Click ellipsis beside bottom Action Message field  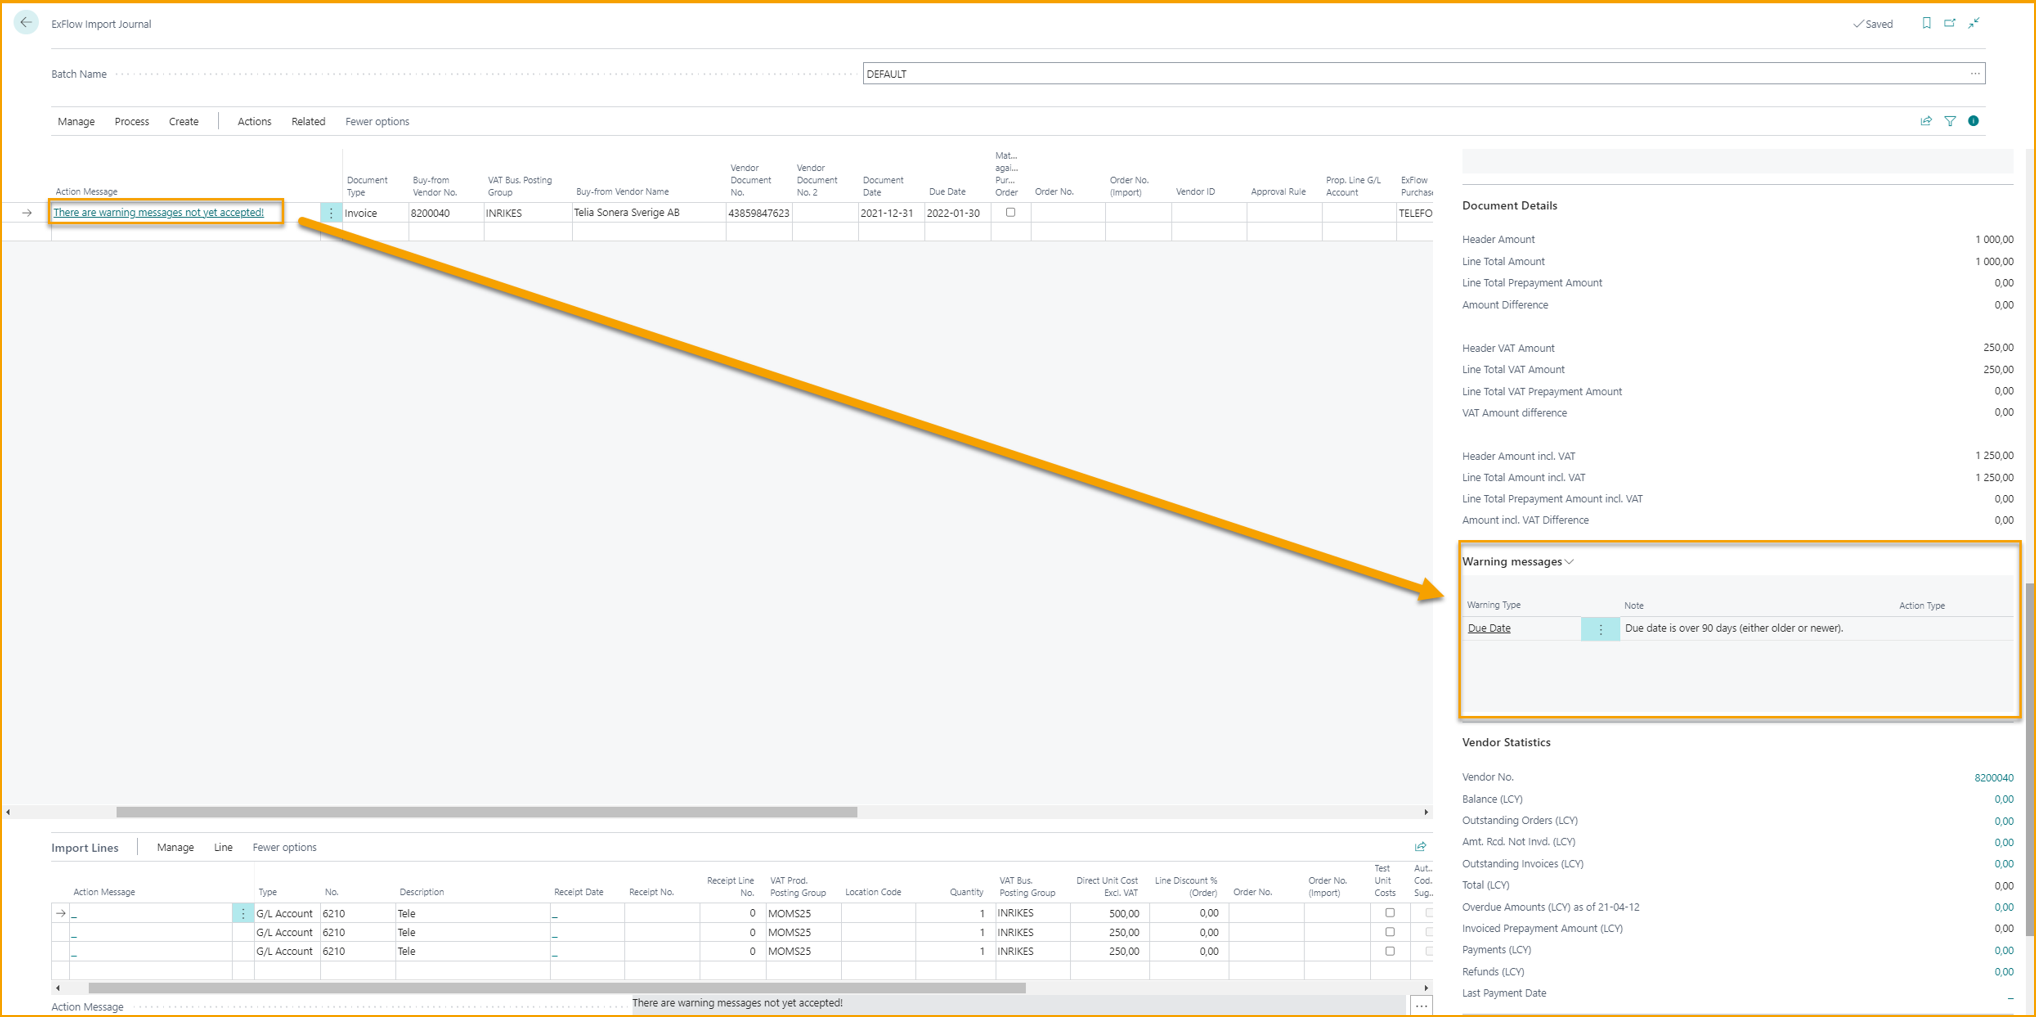point(1421,1005)
